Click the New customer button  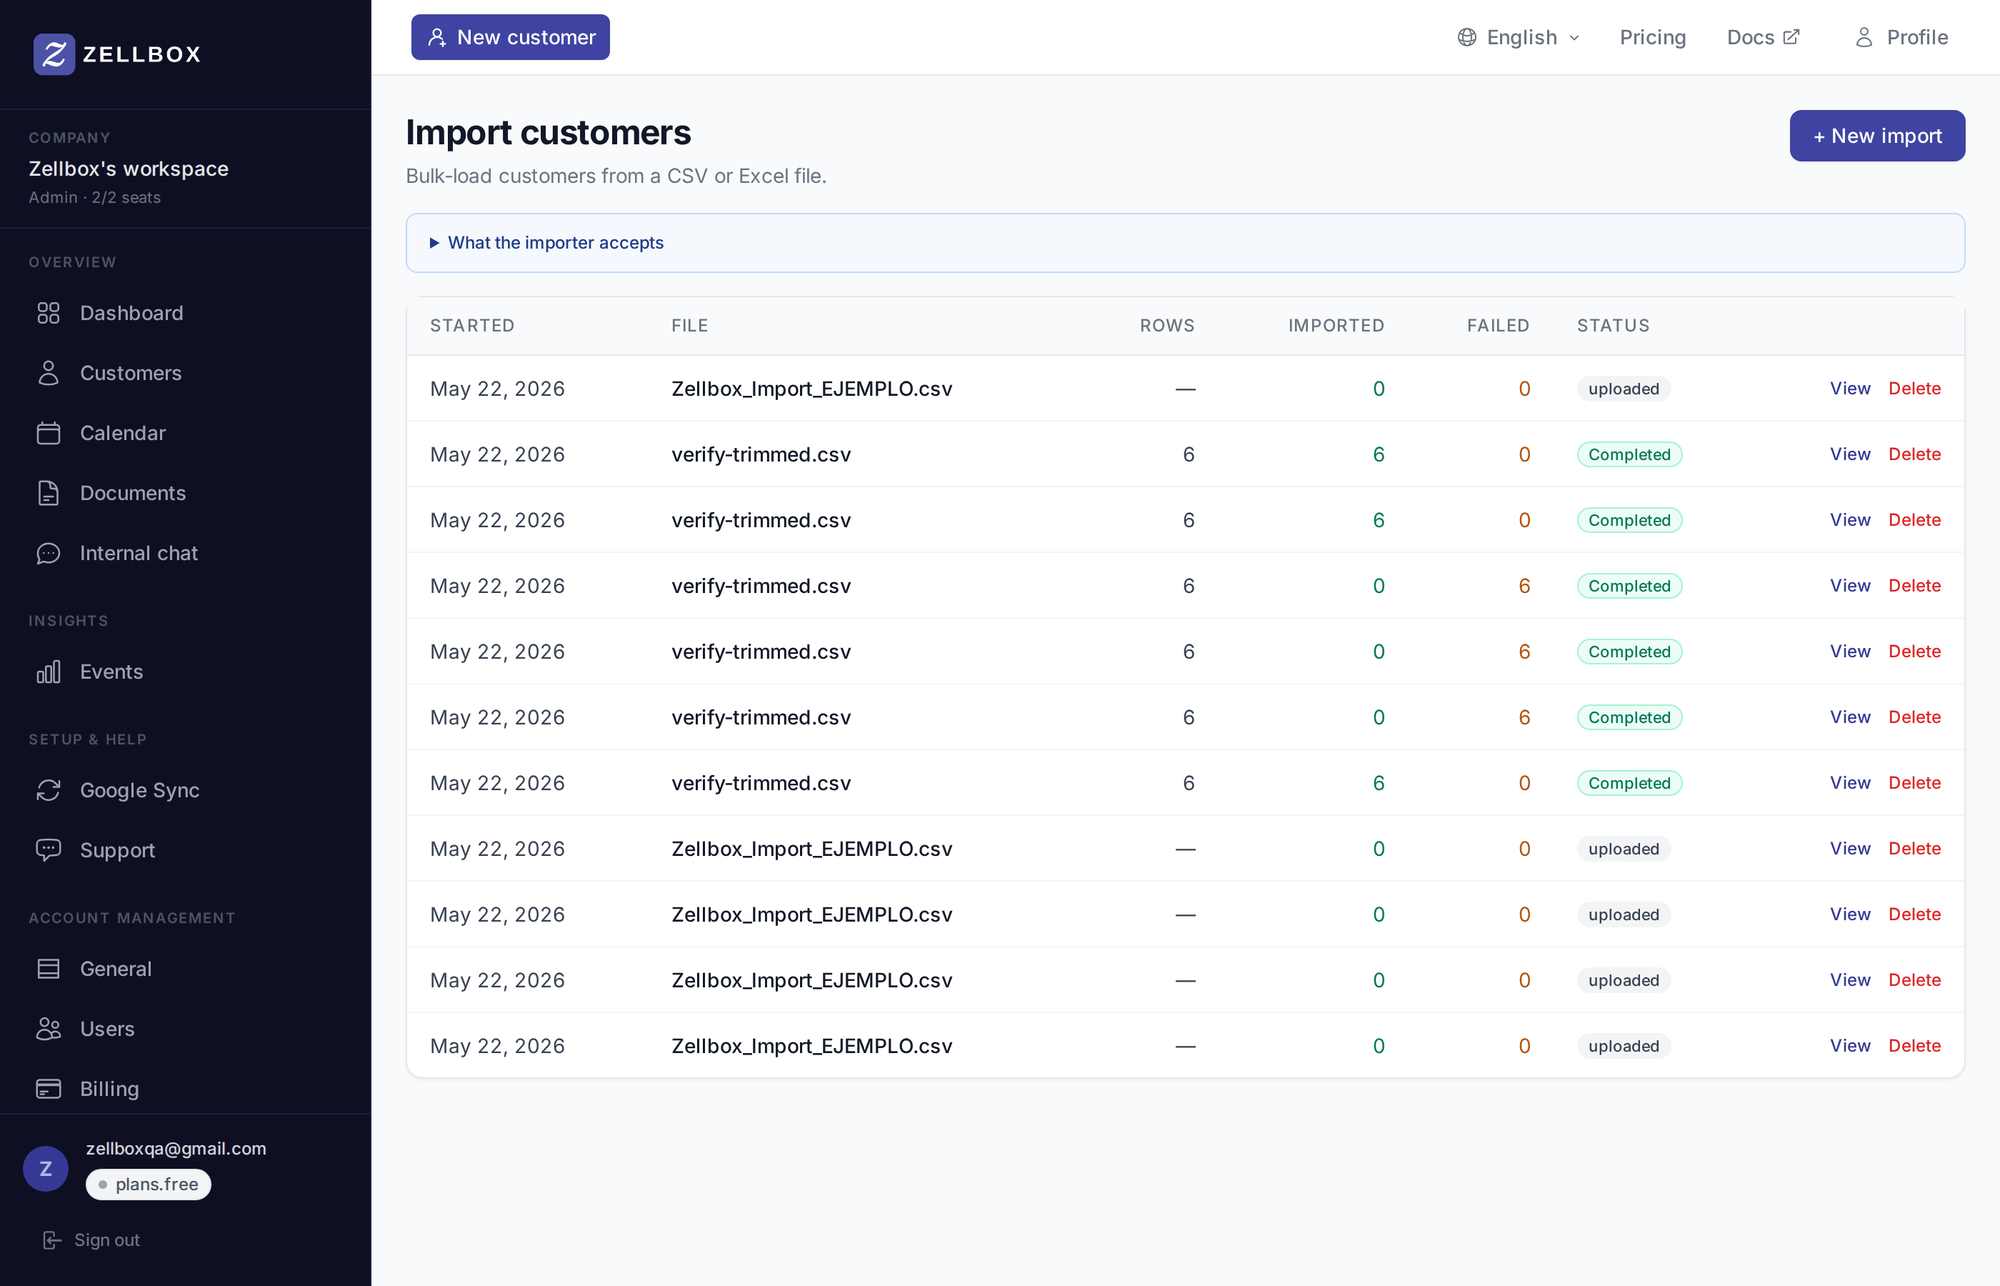pyautogui.click(x=510, y=37)
